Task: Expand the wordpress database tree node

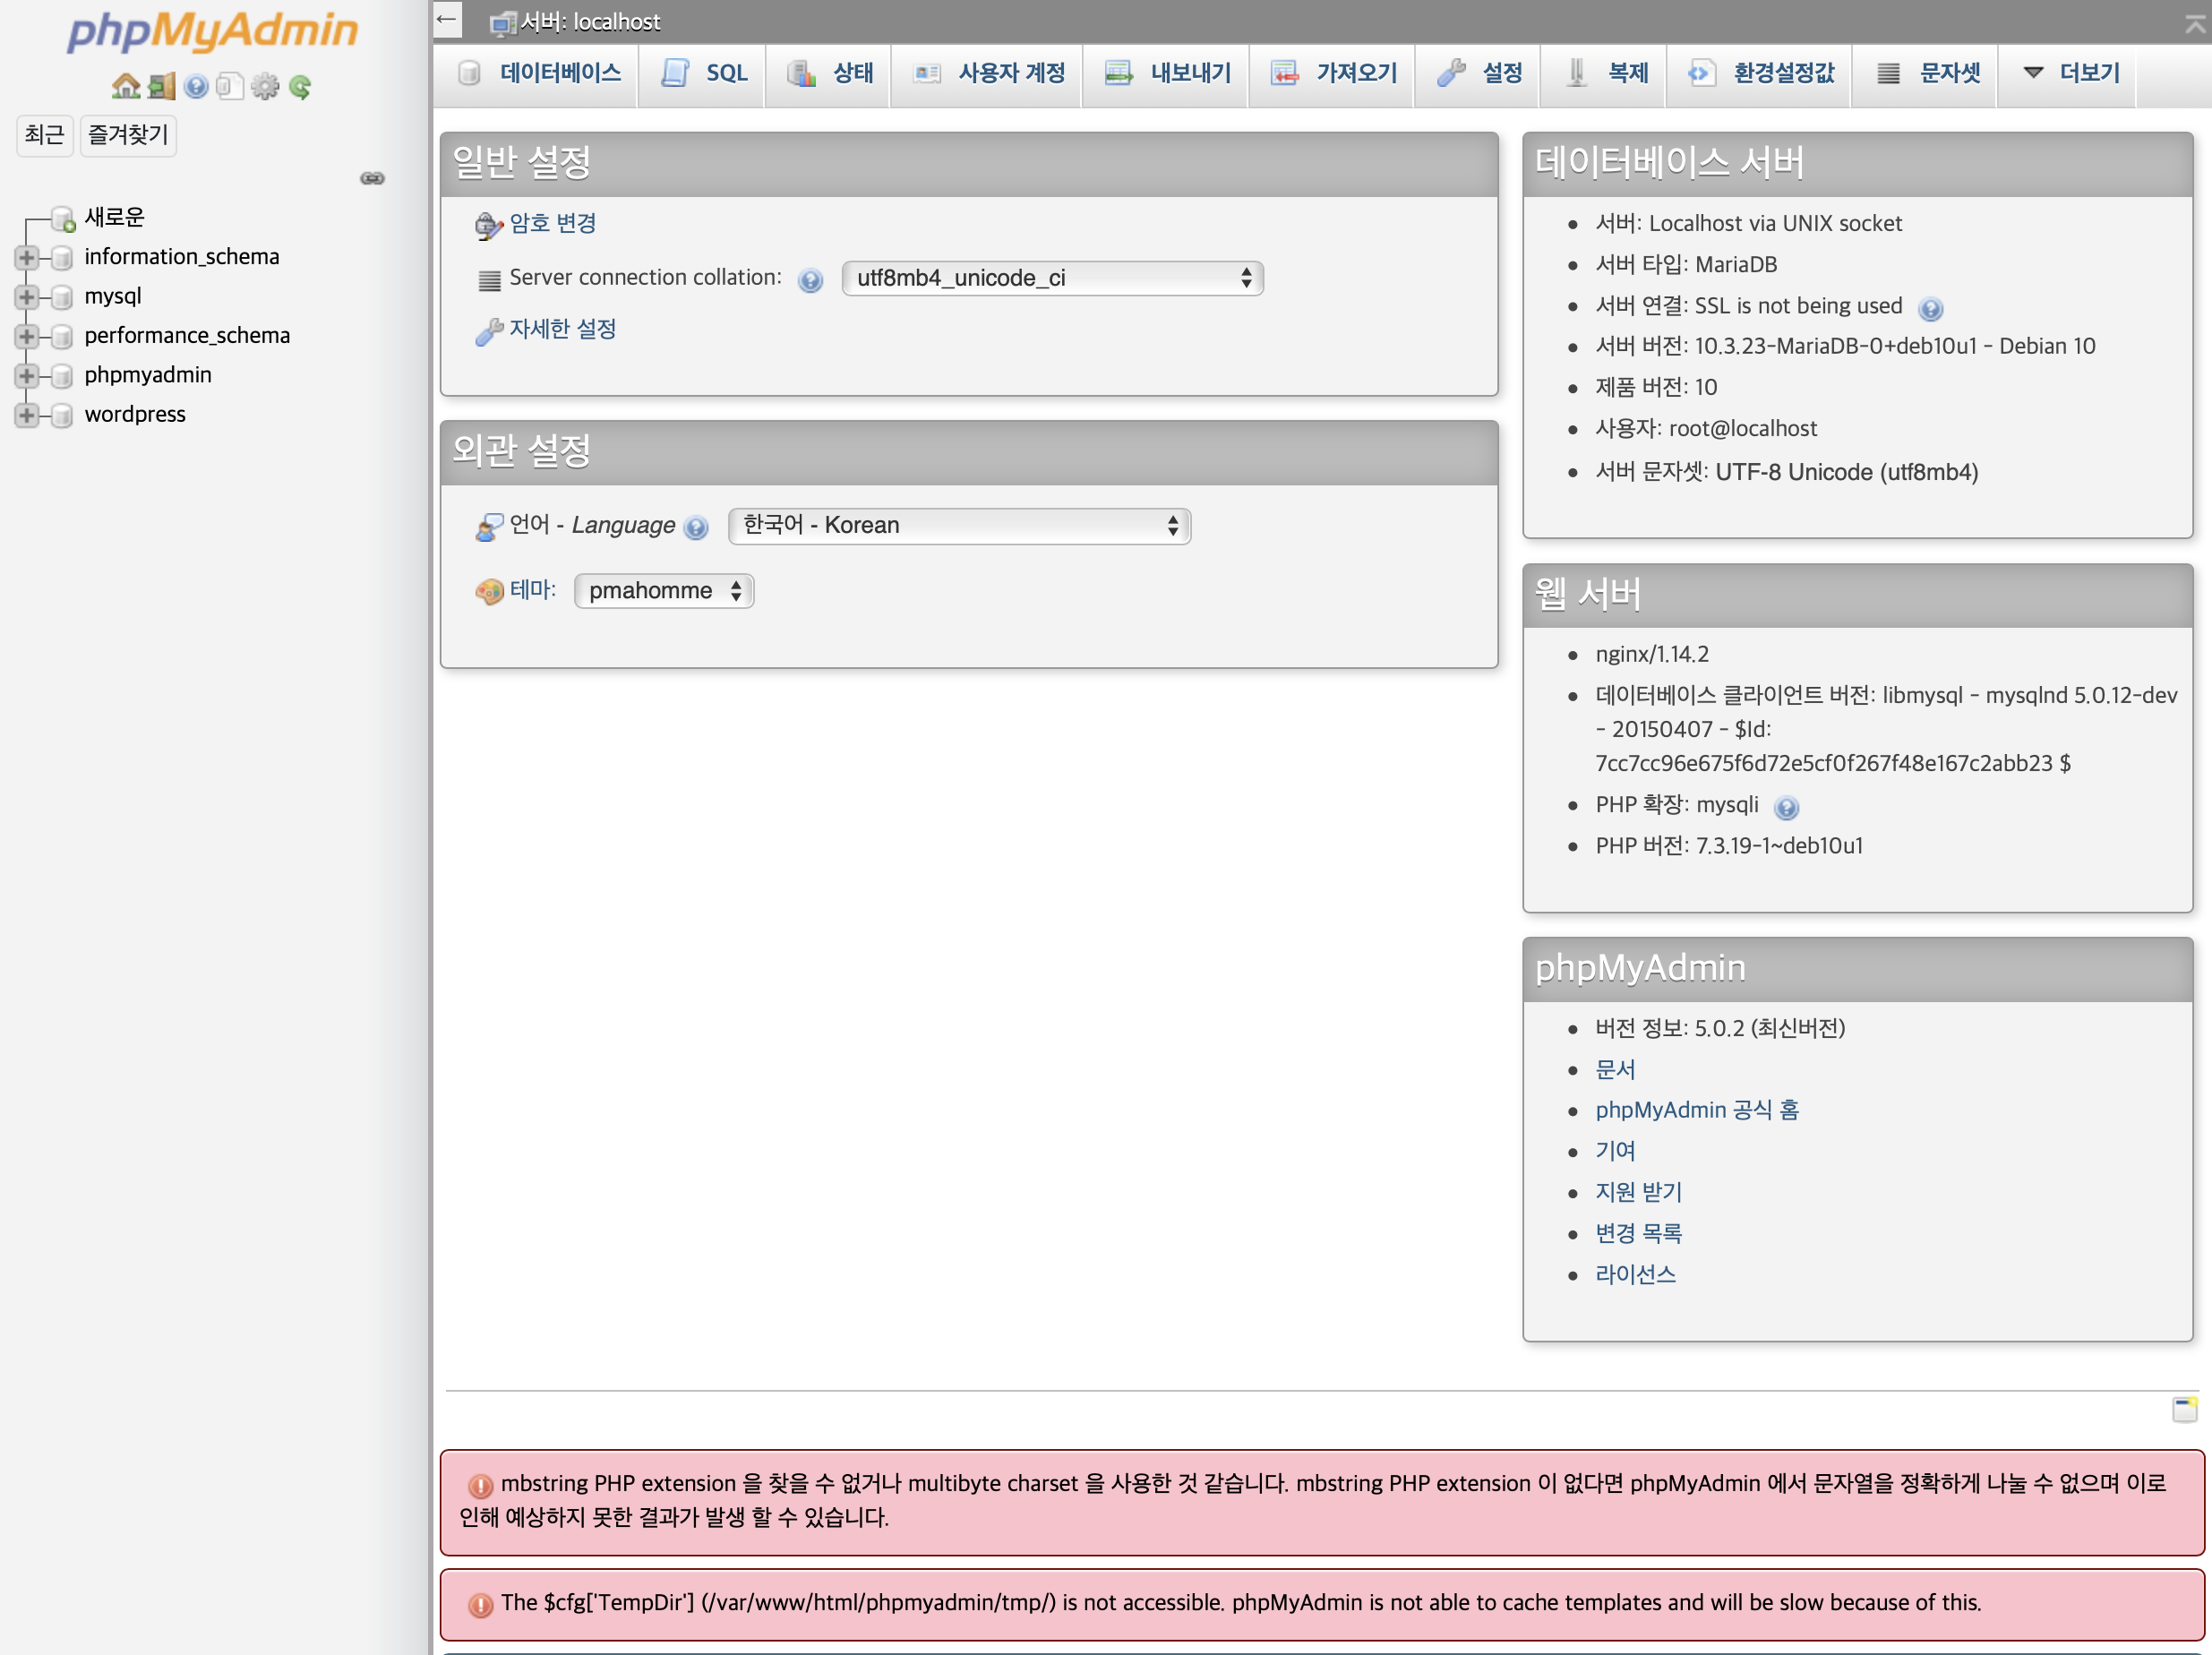Action: click(x=27, y=415)
